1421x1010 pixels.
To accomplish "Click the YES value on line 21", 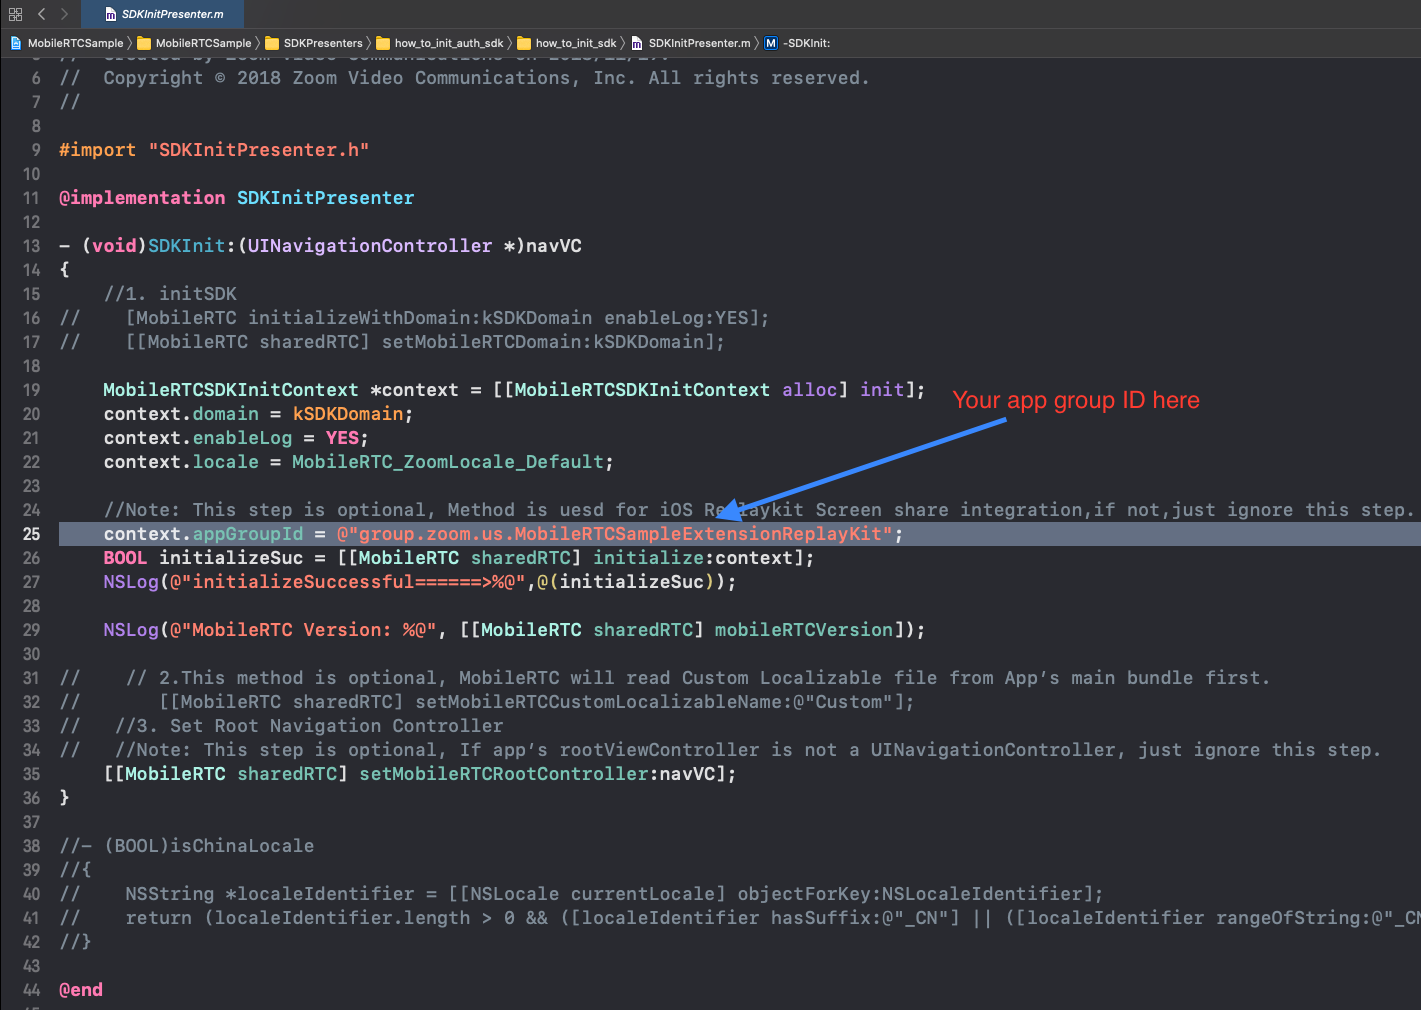I will tap(342, 438).
